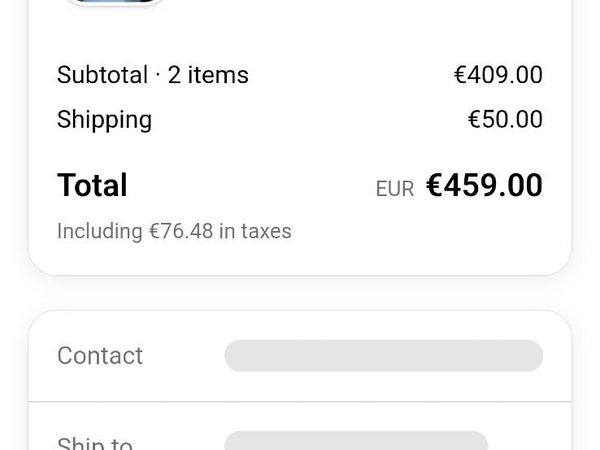Click the Ship to placeholder bar

(x=356, y=441)
